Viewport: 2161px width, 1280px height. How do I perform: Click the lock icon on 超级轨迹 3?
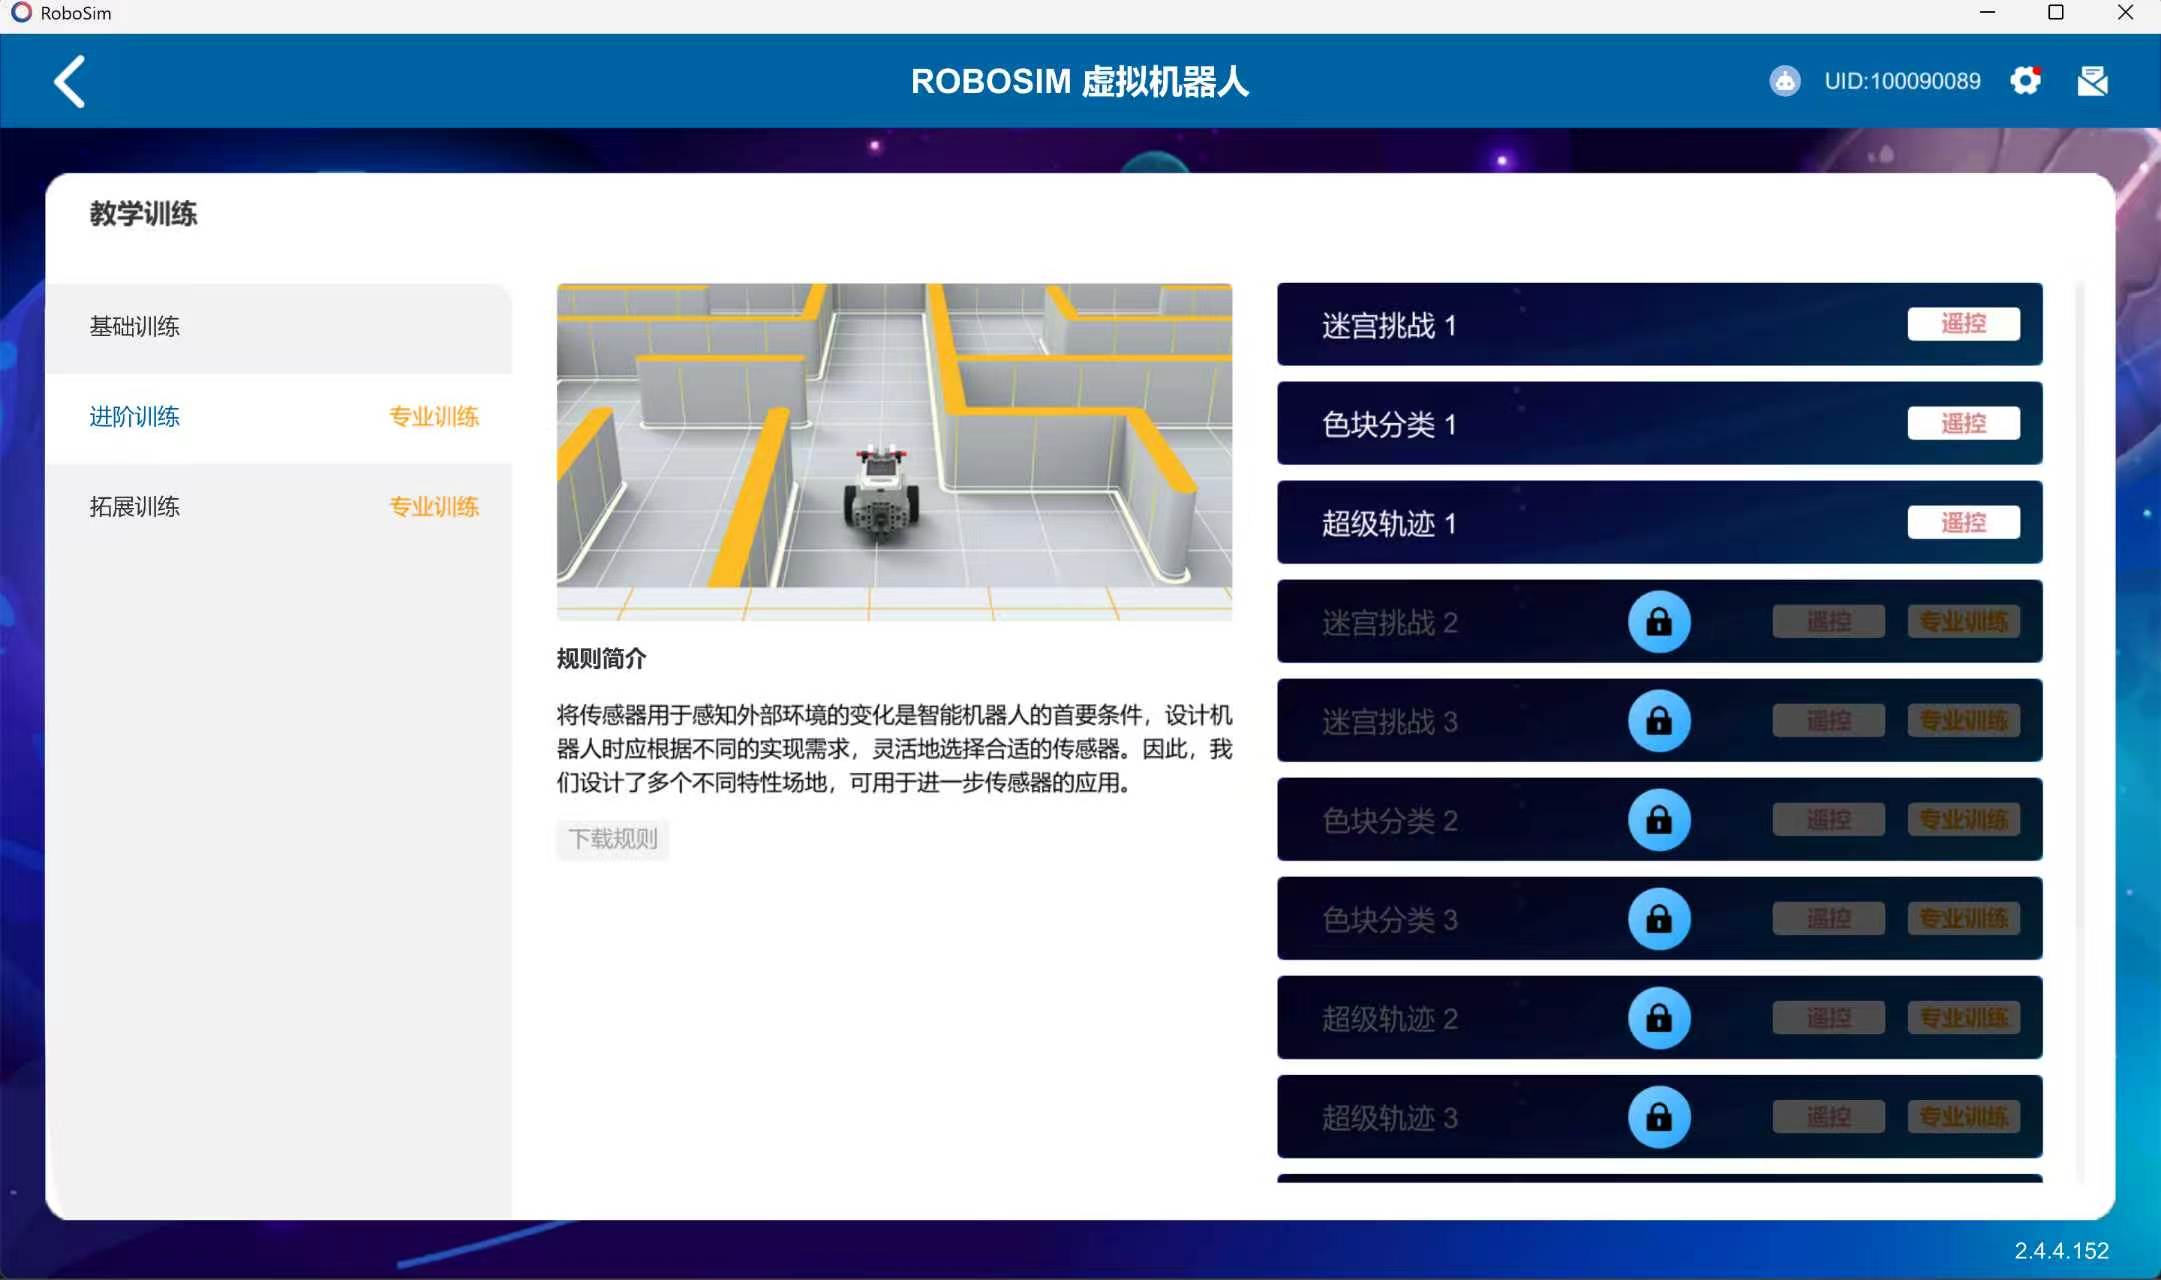[1659, 1117]
